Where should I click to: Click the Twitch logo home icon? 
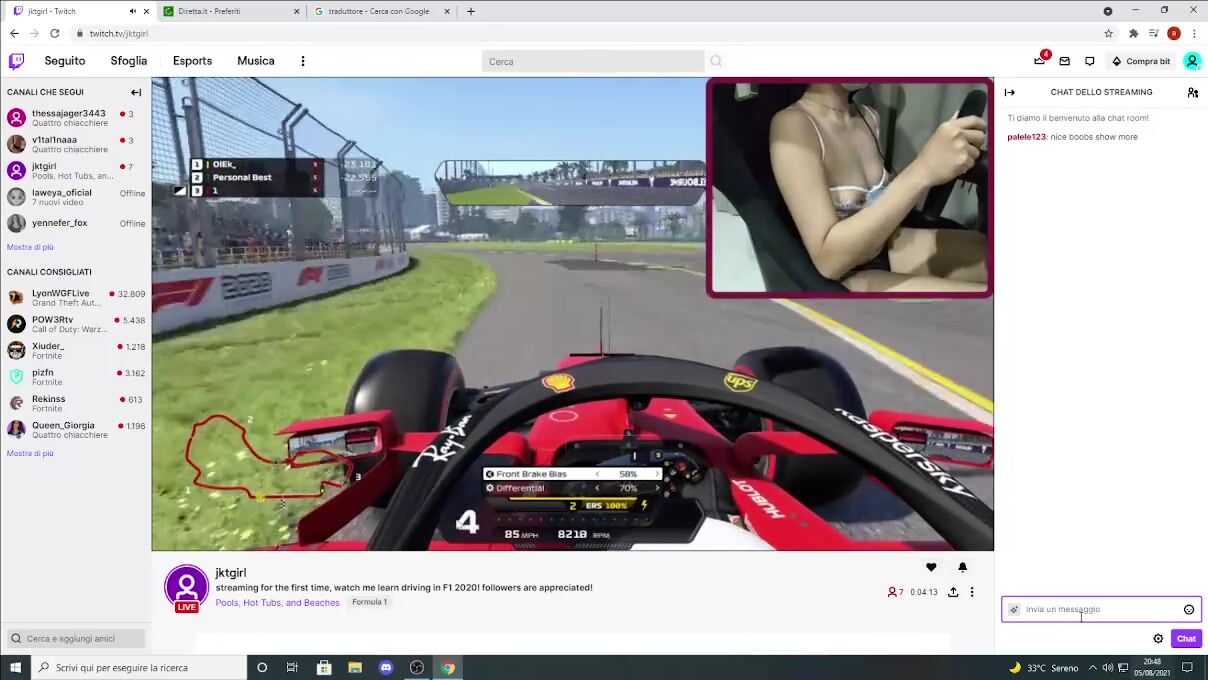(16, 61)
